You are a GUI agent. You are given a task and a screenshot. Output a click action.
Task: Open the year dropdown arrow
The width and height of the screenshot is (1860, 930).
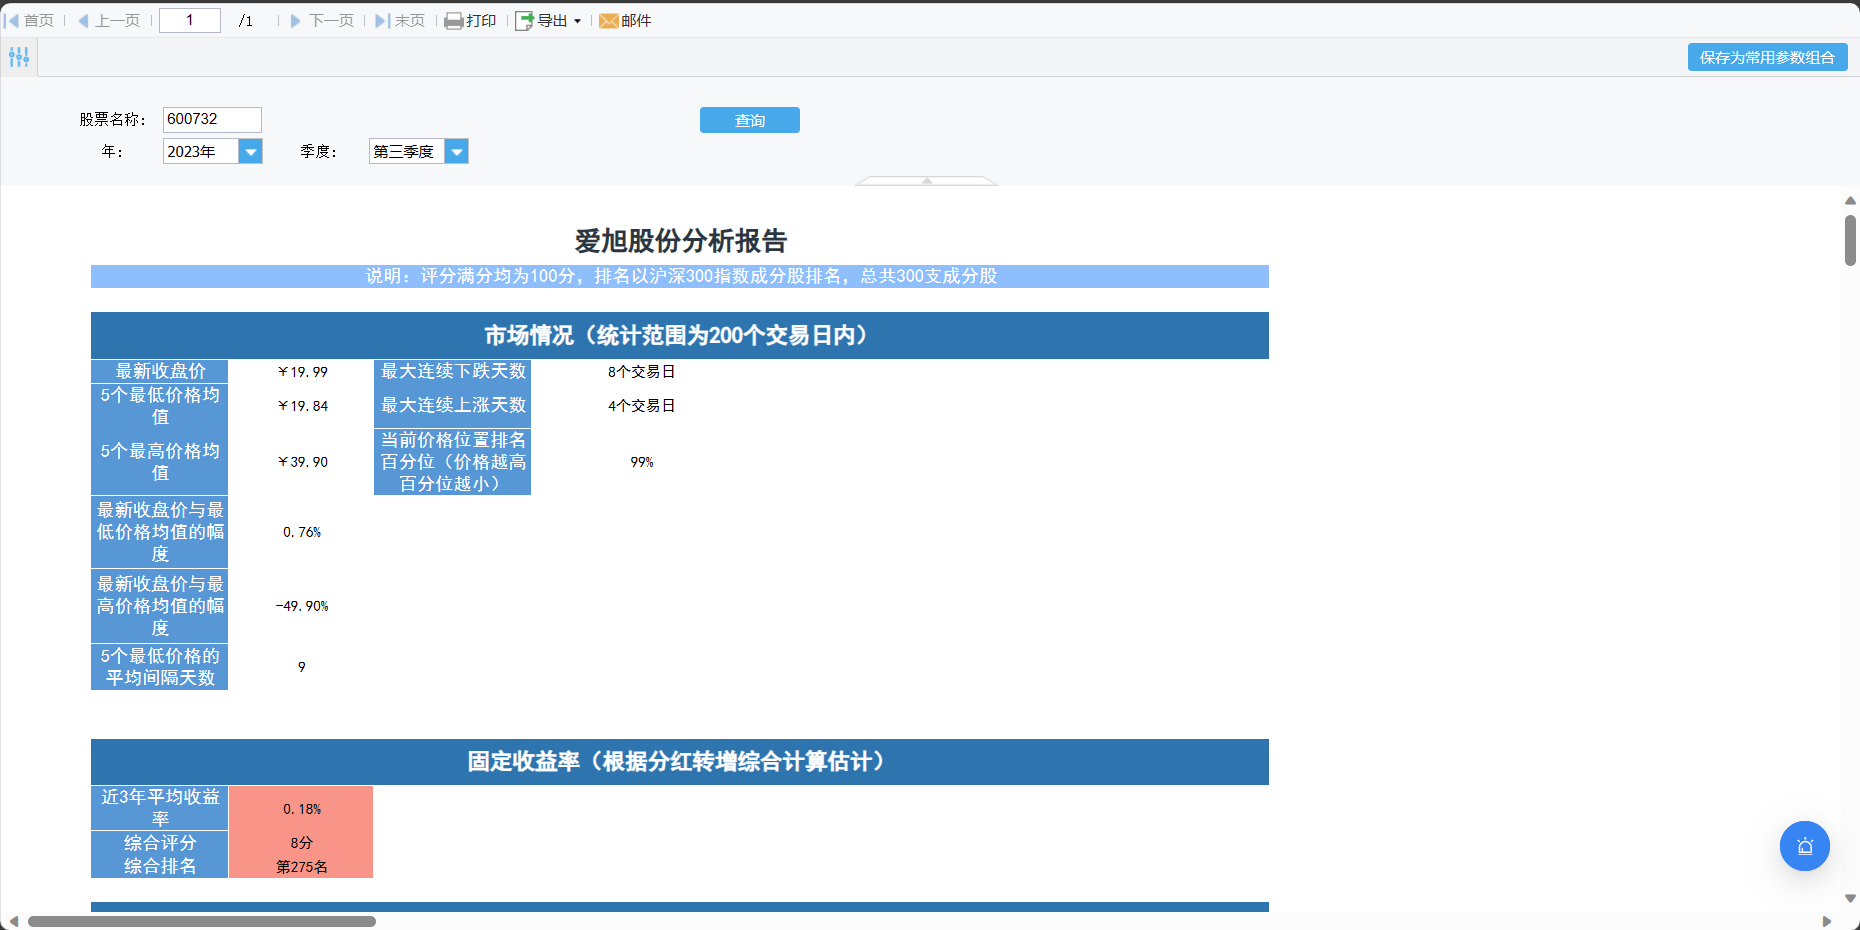pos(251,151)
